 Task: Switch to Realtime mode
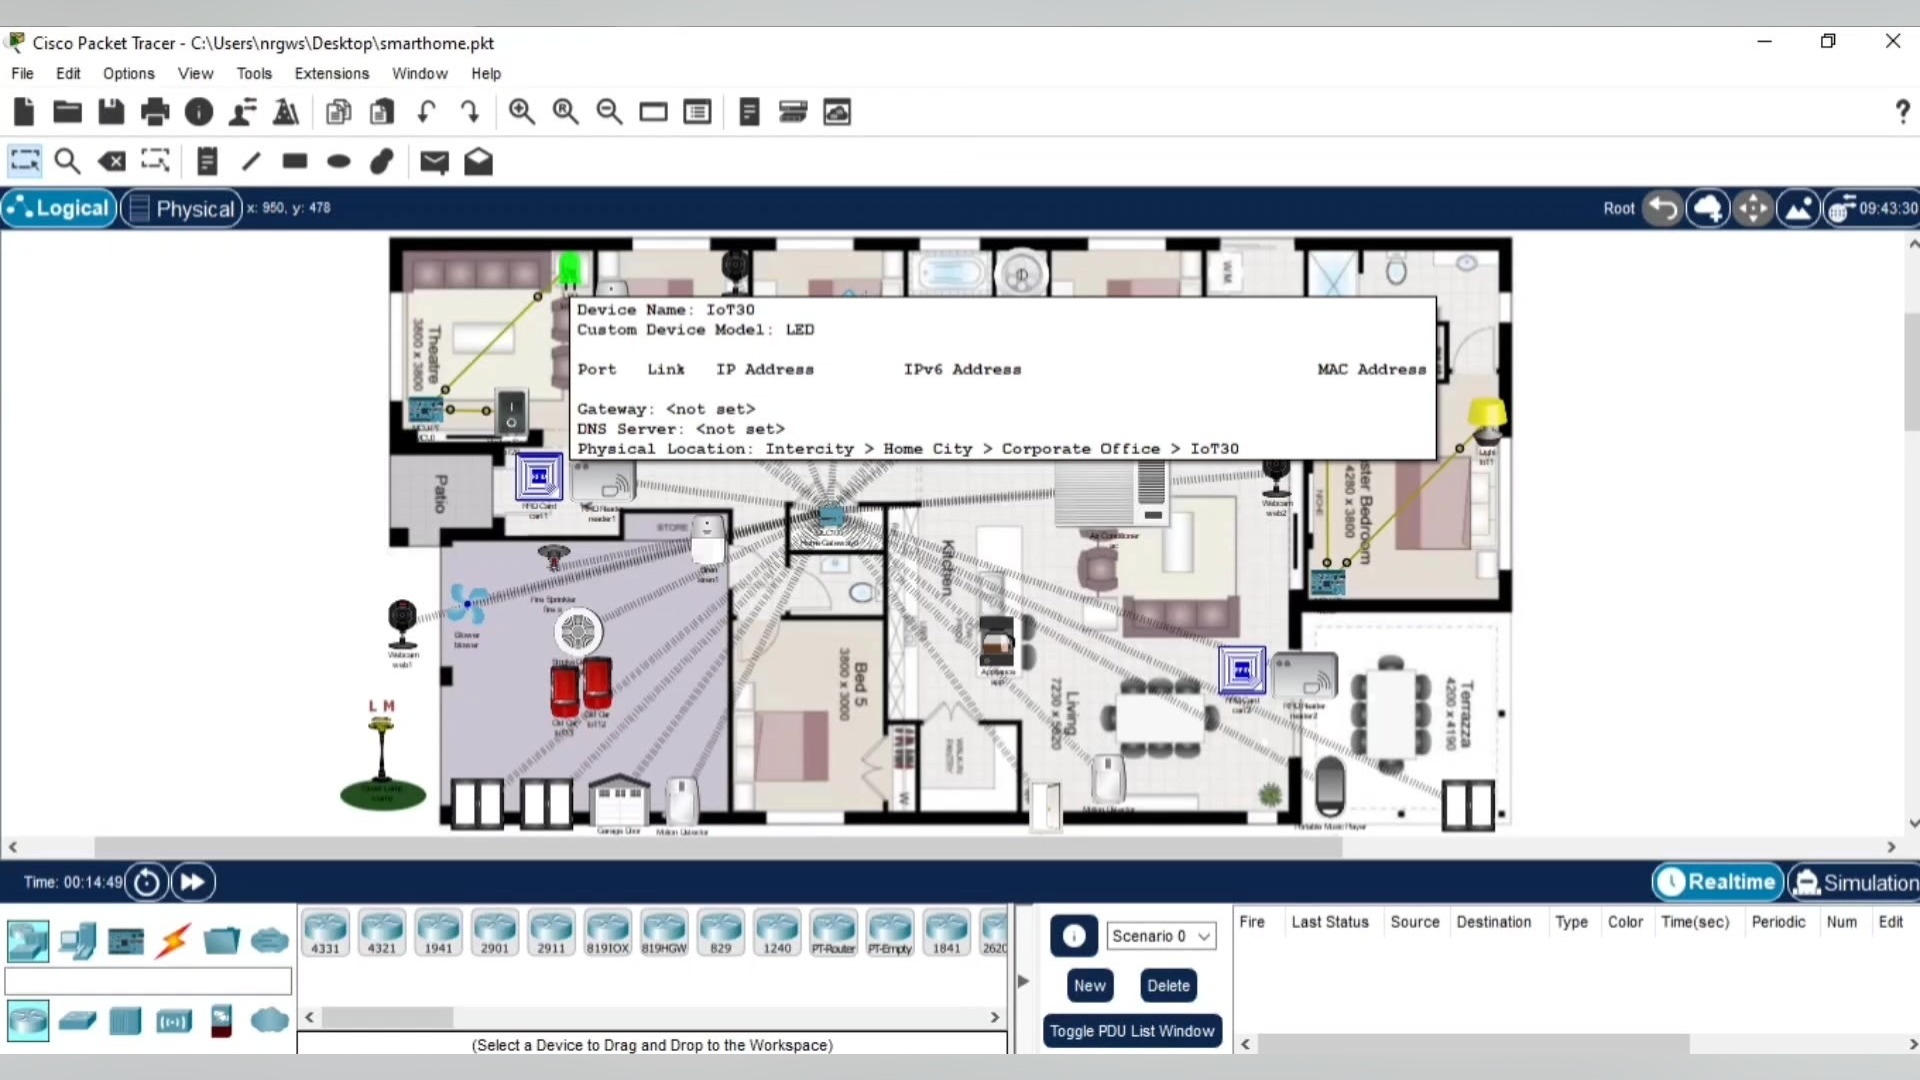(1718, 882)
